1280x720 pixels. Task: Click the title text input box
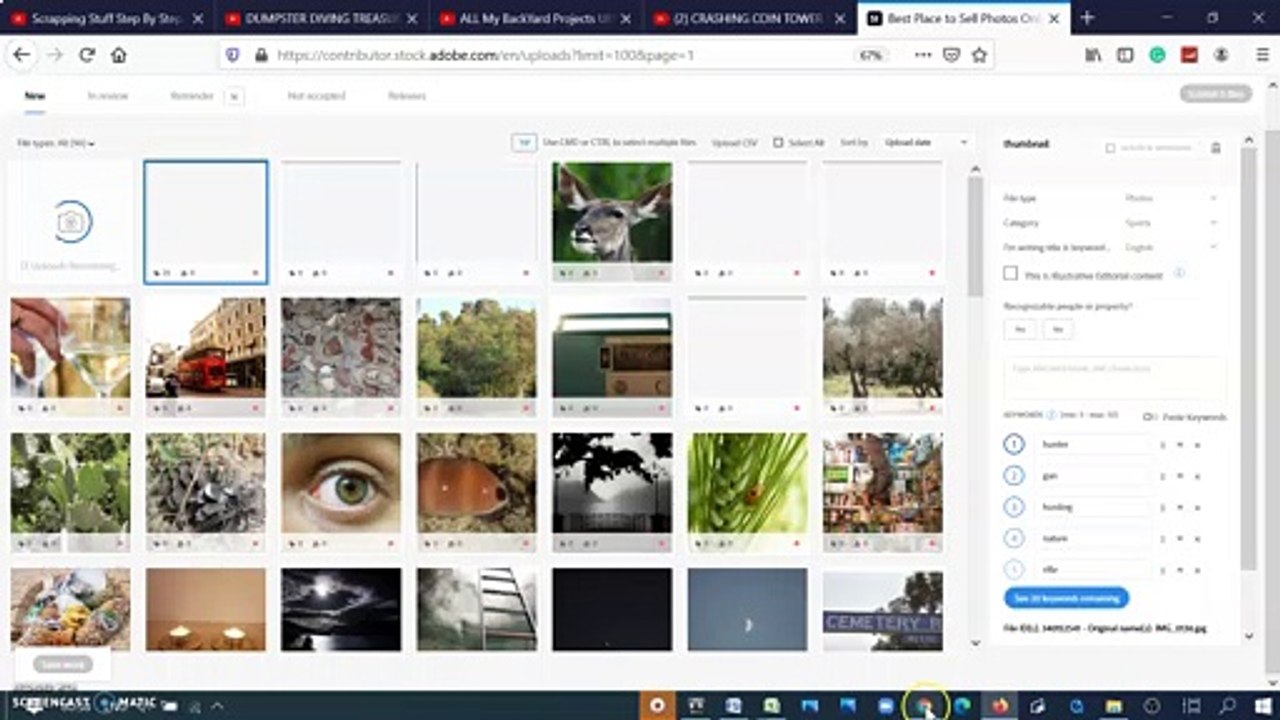[x=1114, y=380]
